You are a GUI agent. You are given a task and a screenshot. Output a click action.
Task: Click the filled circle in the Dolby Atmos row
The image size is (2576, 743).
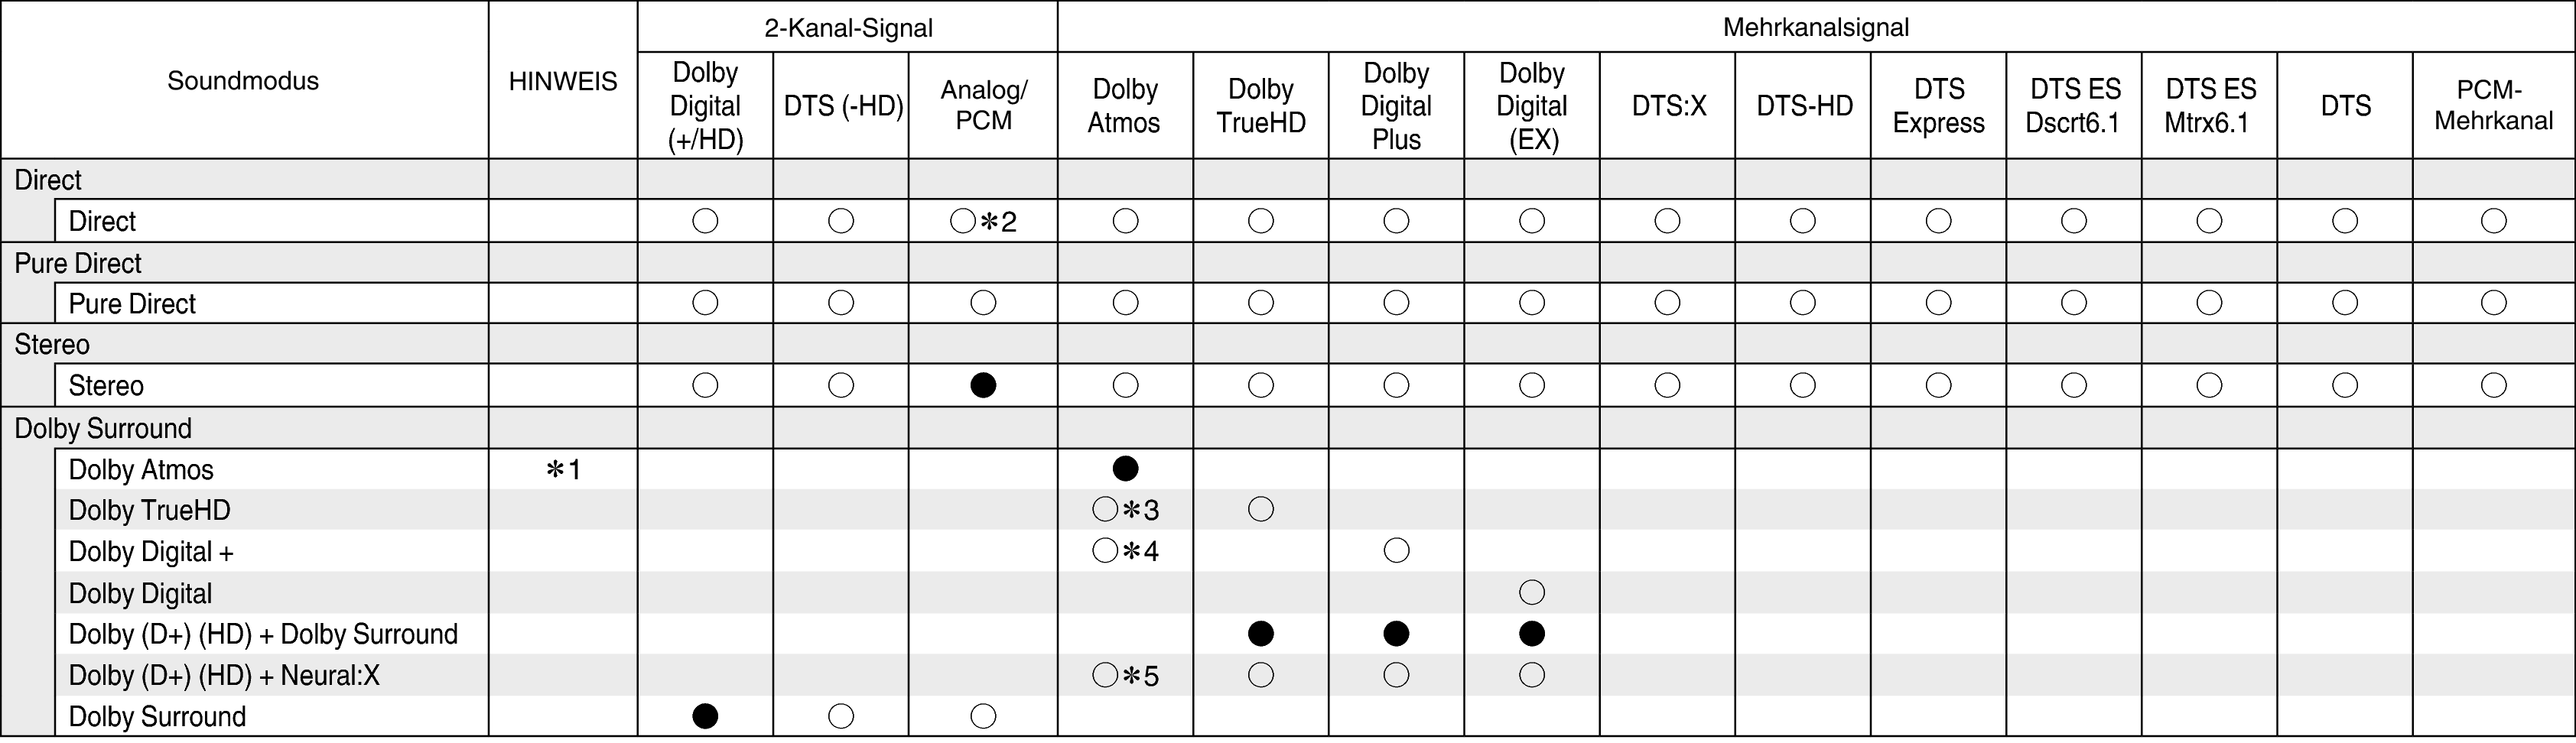point(1125,468)
